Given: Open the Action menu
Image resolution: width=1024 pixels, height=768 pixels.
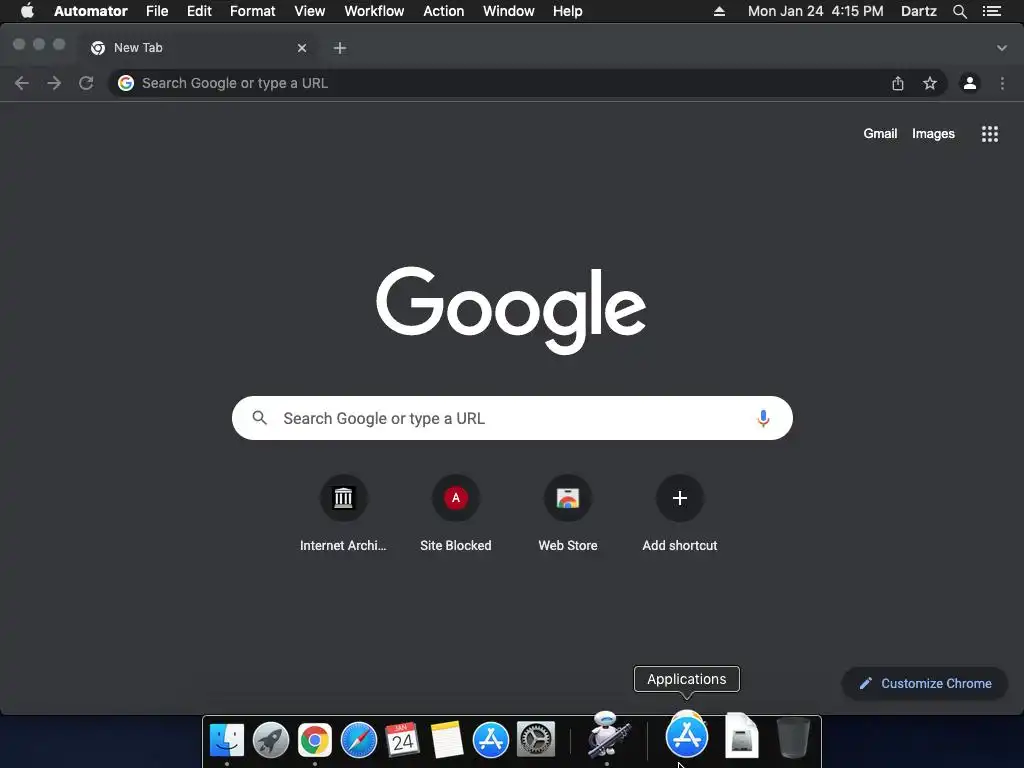Looking at the screenshot, I should 443,11.
